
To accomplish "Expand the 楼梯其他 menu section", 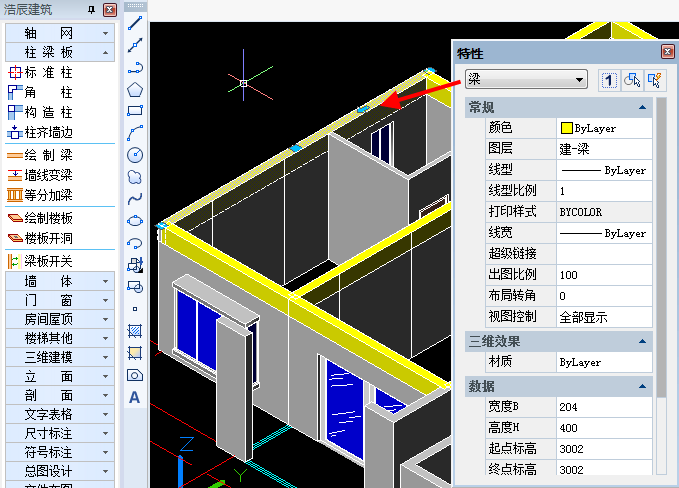I will tap(60, 338).
